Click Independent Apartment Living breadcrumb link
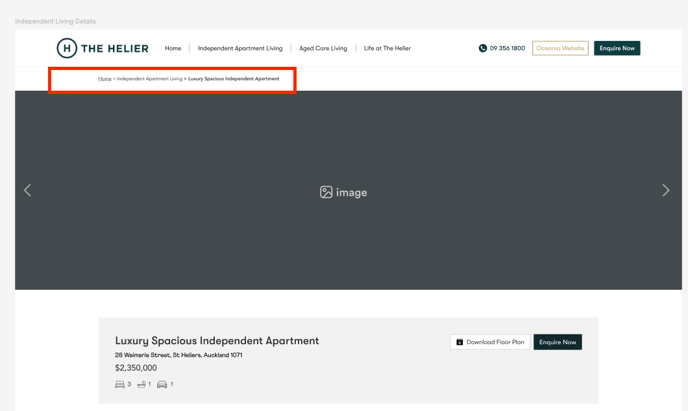This screenshot has height=411, width=688. [x=150, y=78]
